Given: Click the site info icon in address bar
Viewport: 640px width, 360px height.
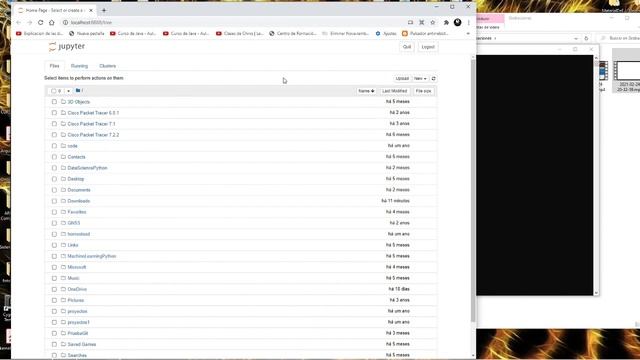Looking at the screenshot, I should click(x=65, y=22).
